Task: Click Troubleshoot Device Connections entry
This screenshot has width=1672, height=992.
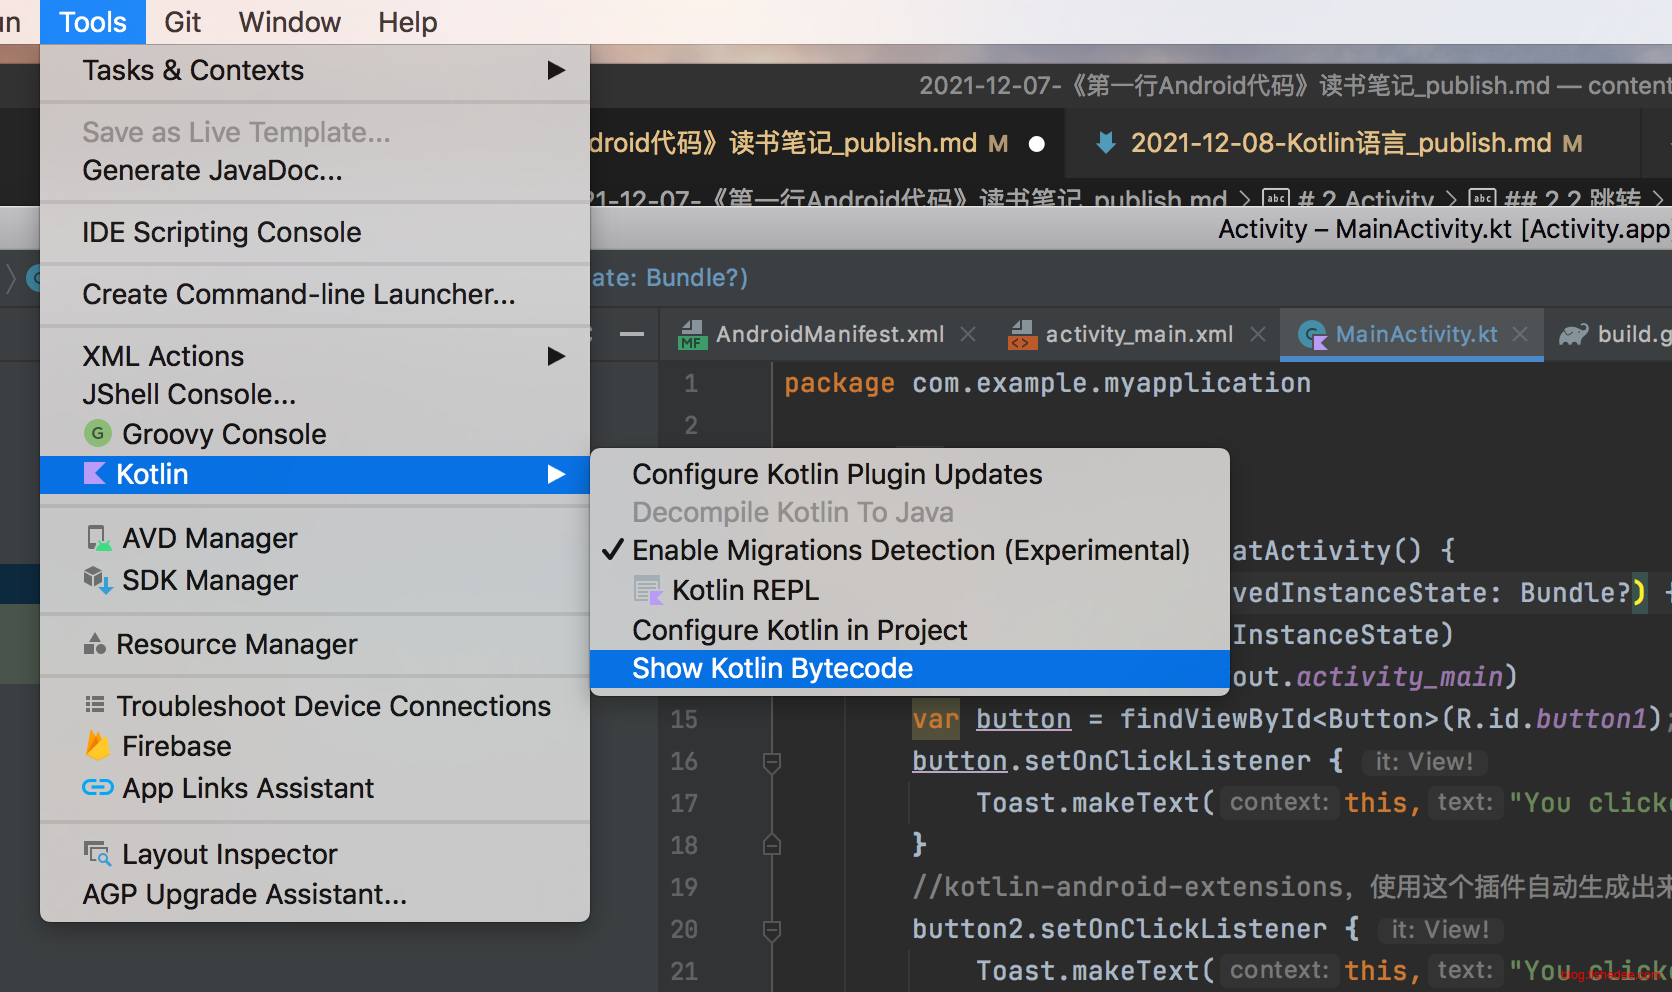Action: [x=333, y=706]
